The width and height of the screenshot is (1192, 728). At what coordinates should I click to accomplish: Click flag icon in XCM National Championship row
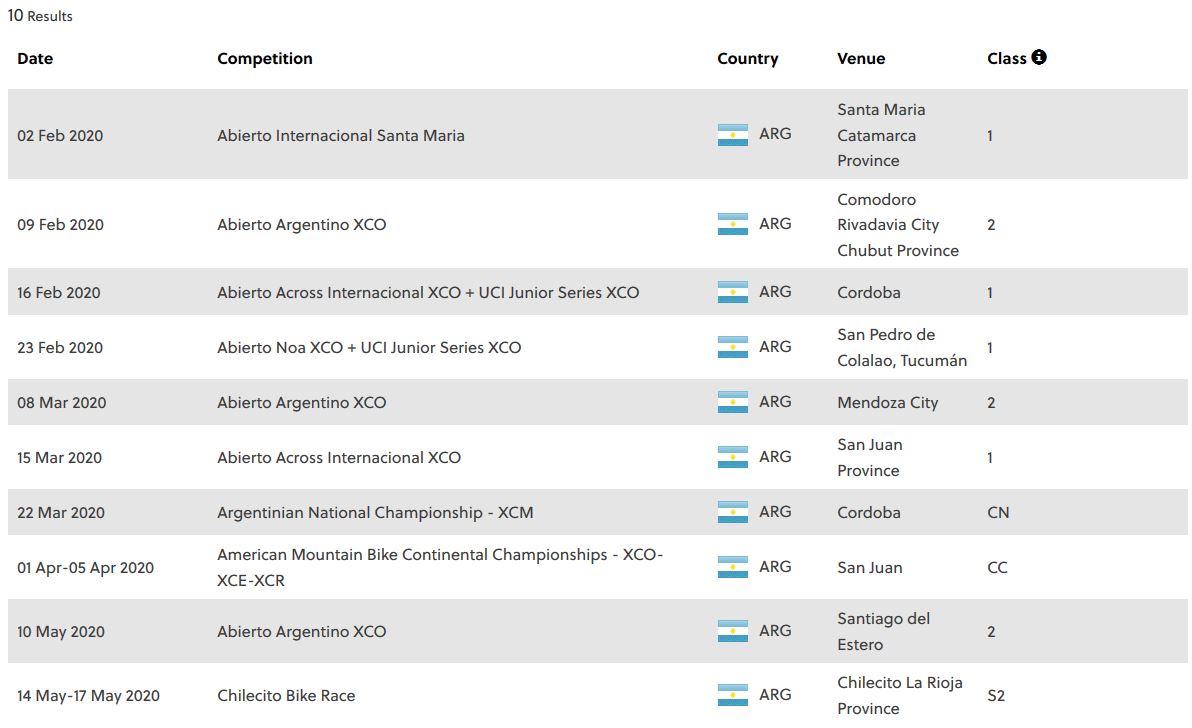732,512
